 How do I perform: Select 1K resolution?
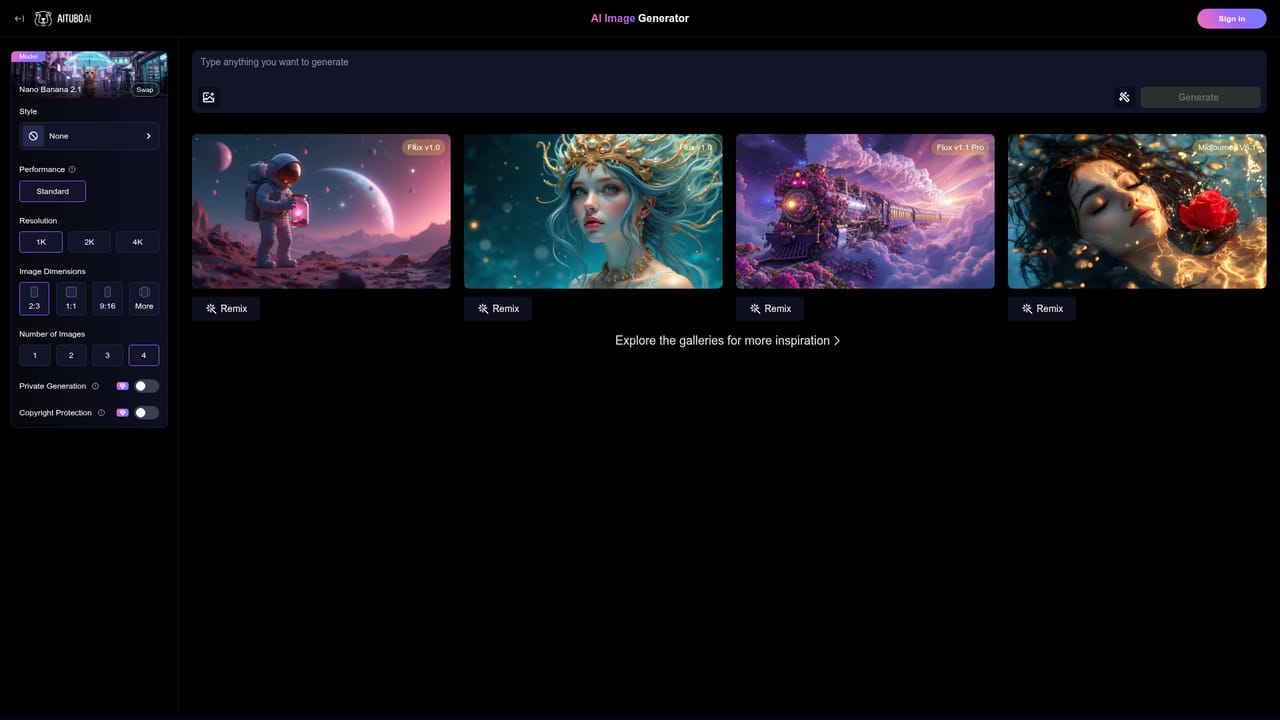point(41,242)
